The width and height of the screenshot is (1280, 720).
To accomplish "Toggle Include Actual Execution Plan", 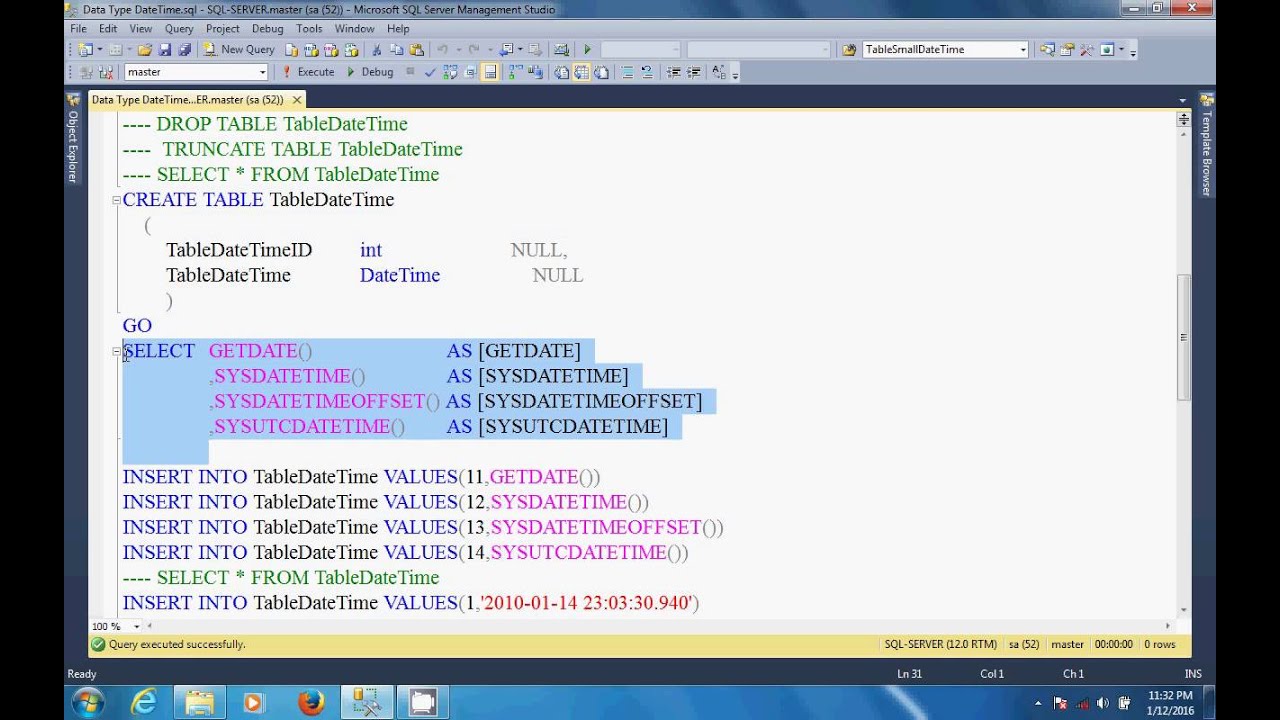I will click(x=514, y=72).
